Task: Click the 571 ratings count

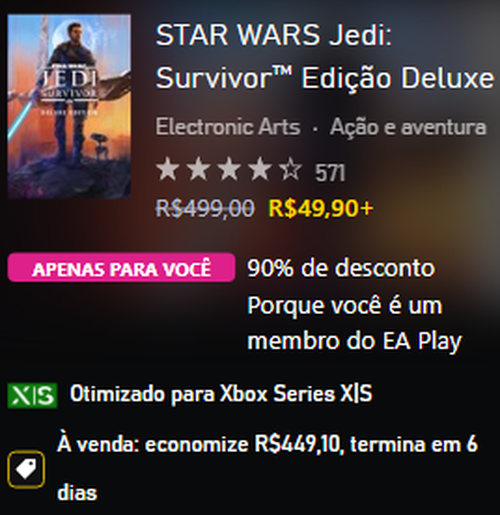Action: [x=330, y=173]
